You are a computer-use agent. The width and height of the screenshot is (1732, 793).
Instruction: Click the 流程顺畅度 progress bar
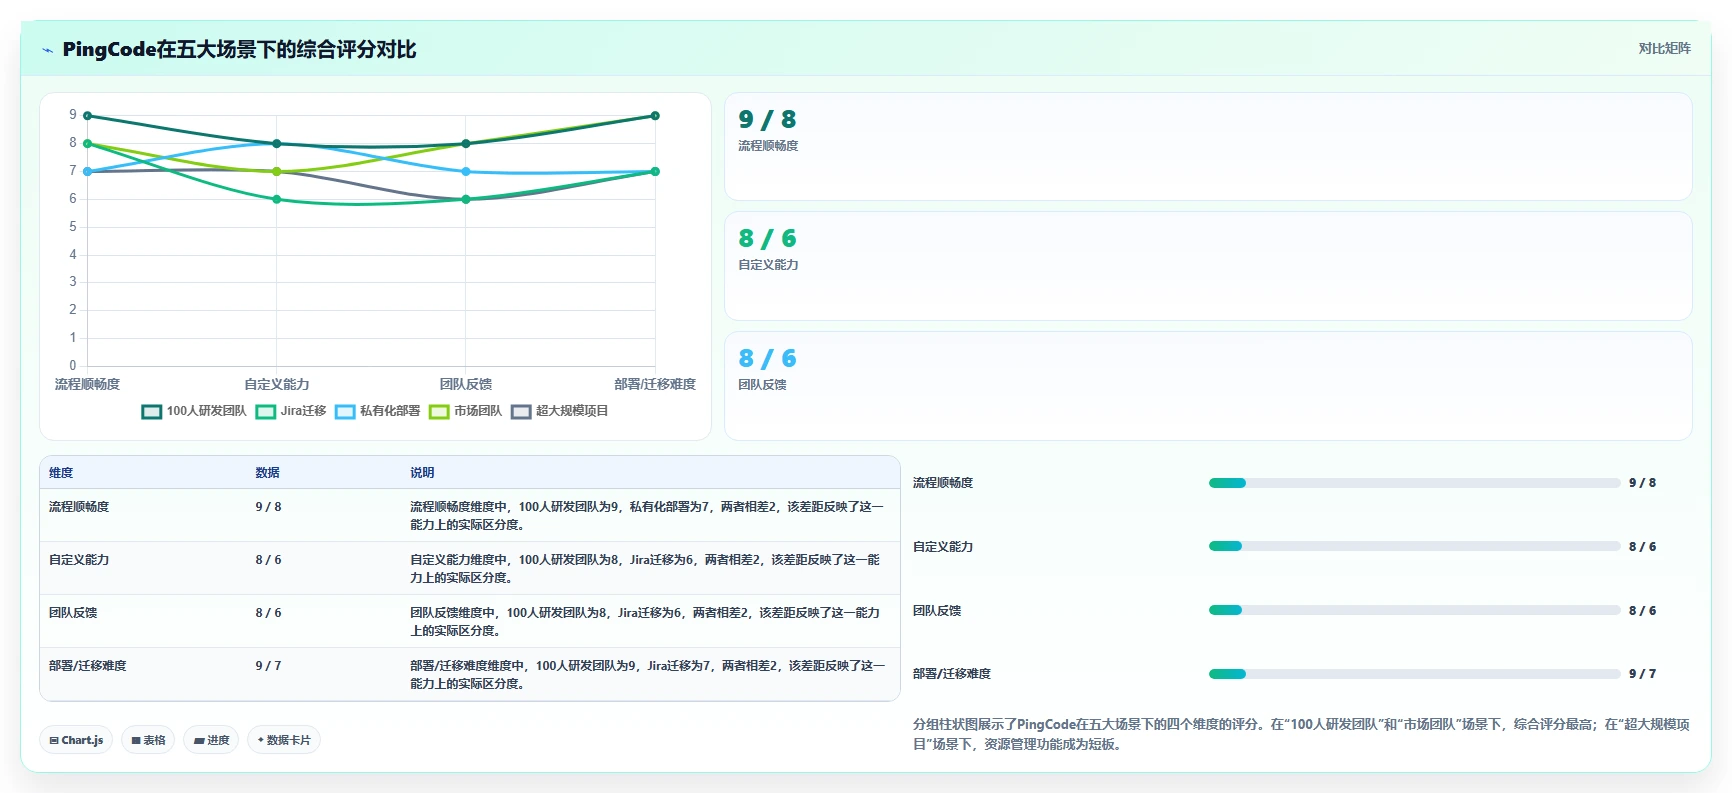[x=1414, y=483]
